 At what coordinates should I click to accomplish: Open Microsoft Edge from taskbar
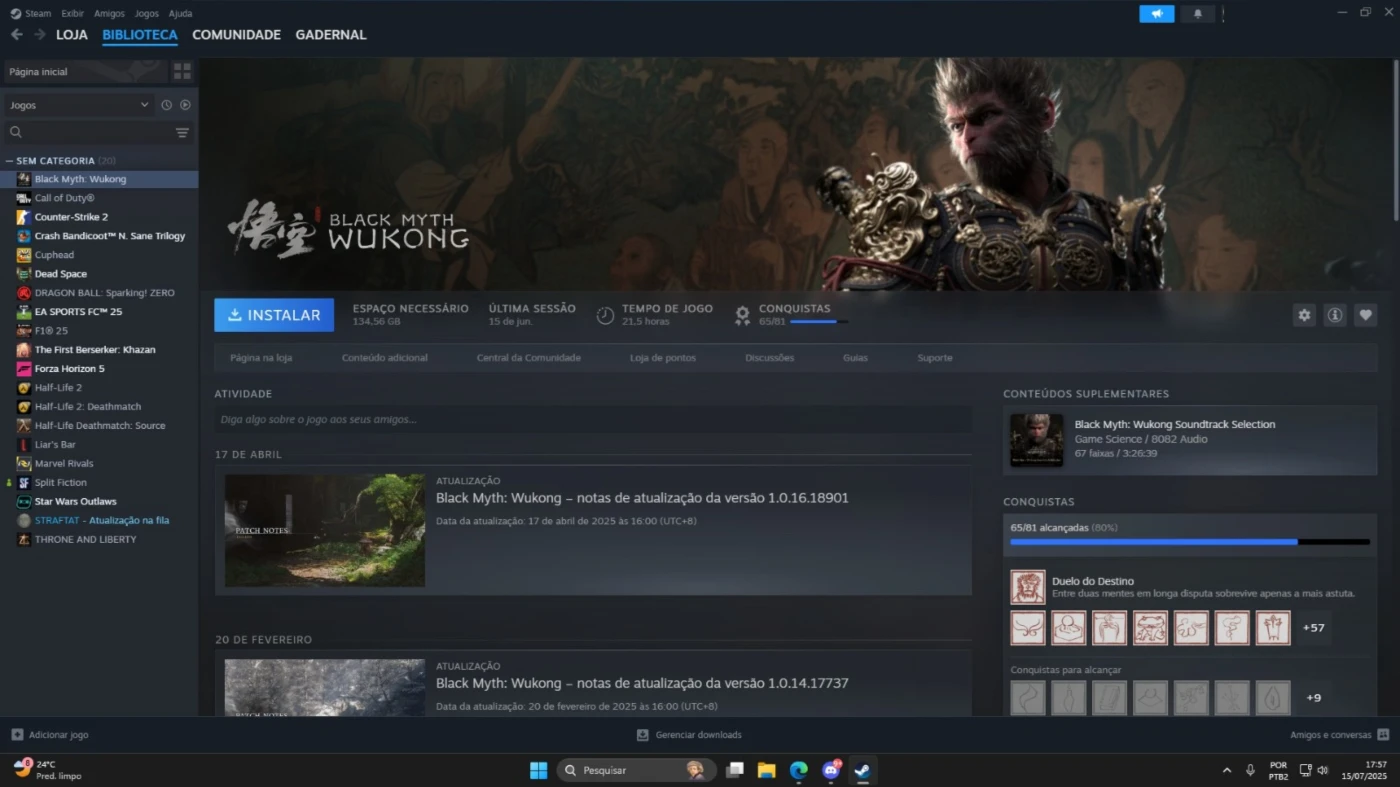(x=799, y=770)
